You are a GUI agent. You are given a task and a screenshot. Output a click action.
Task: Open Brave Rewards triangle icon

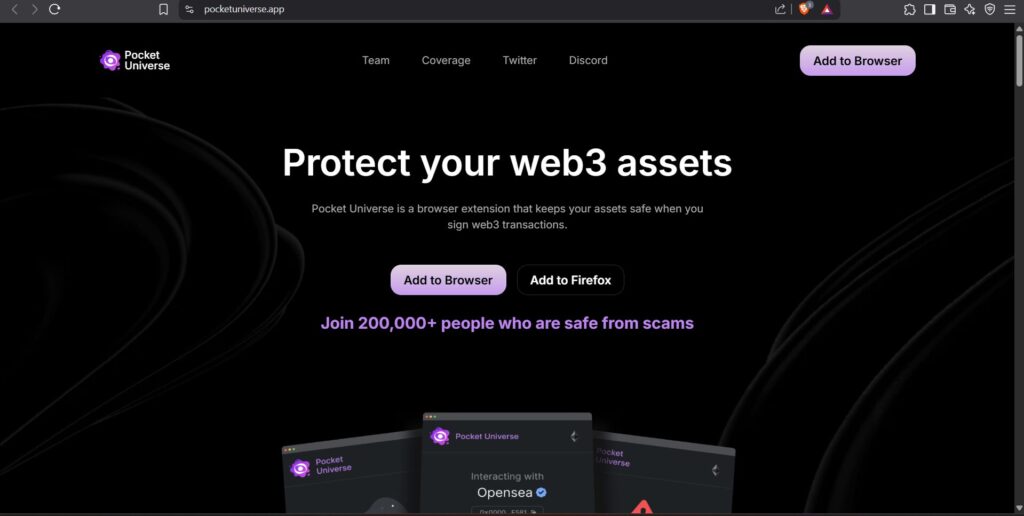(827, 9)
